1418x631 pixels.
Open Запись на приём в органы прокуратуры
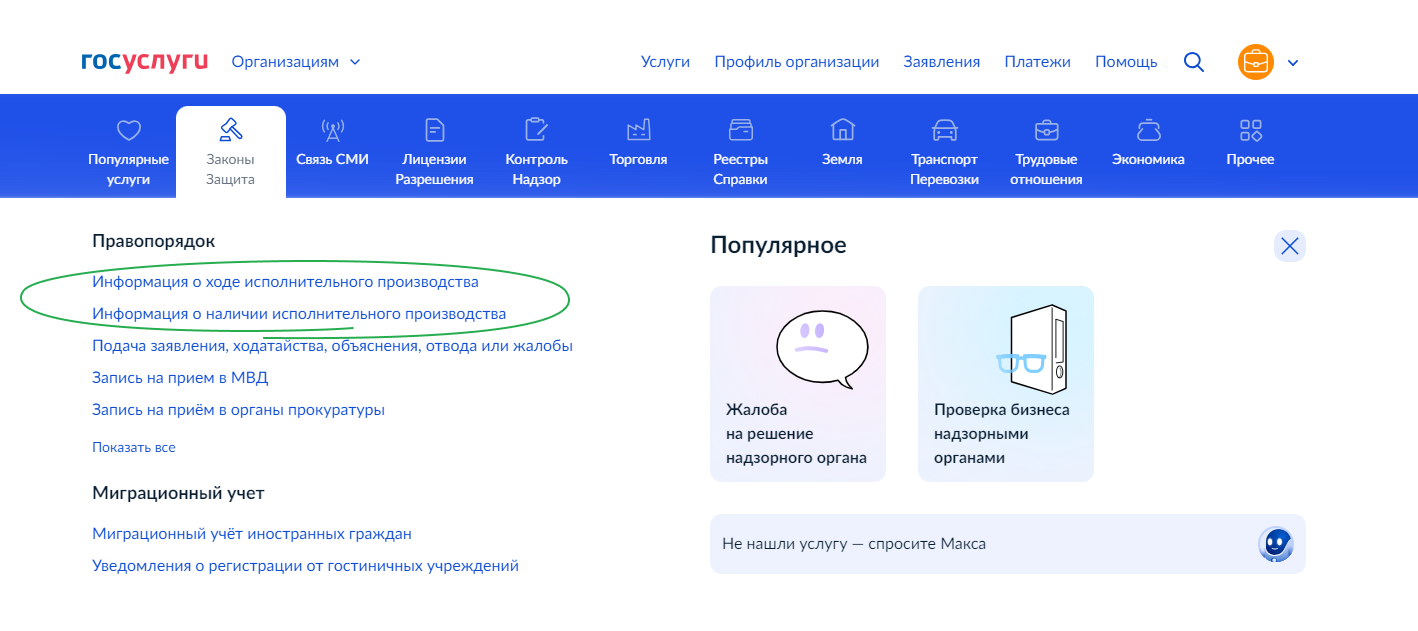(238, 410)
